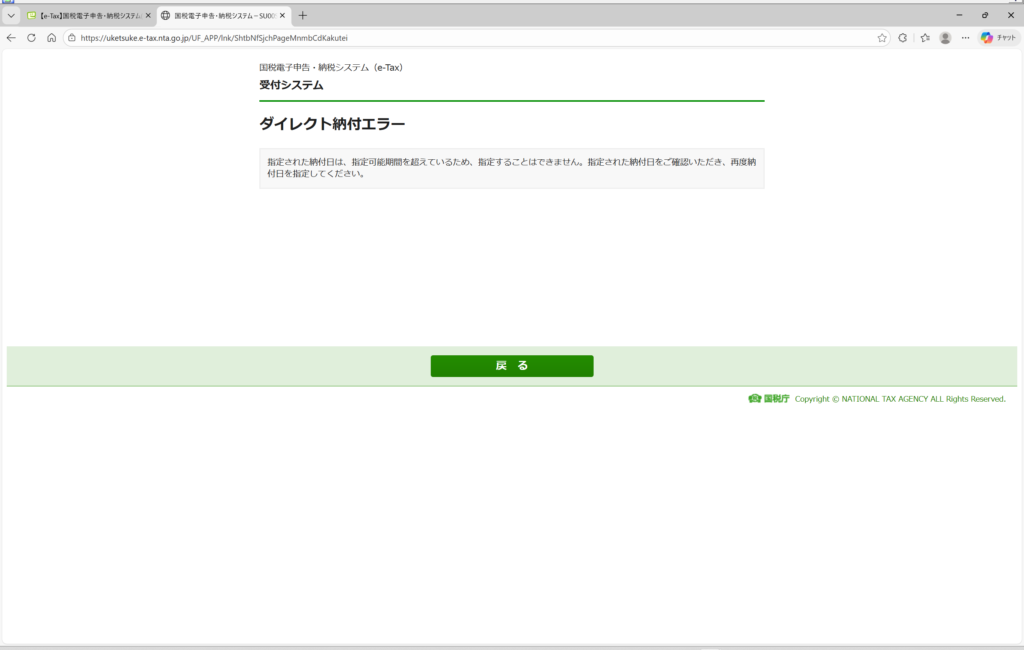Expand the tab search dropdown chevron

click(x=11, y=16)
